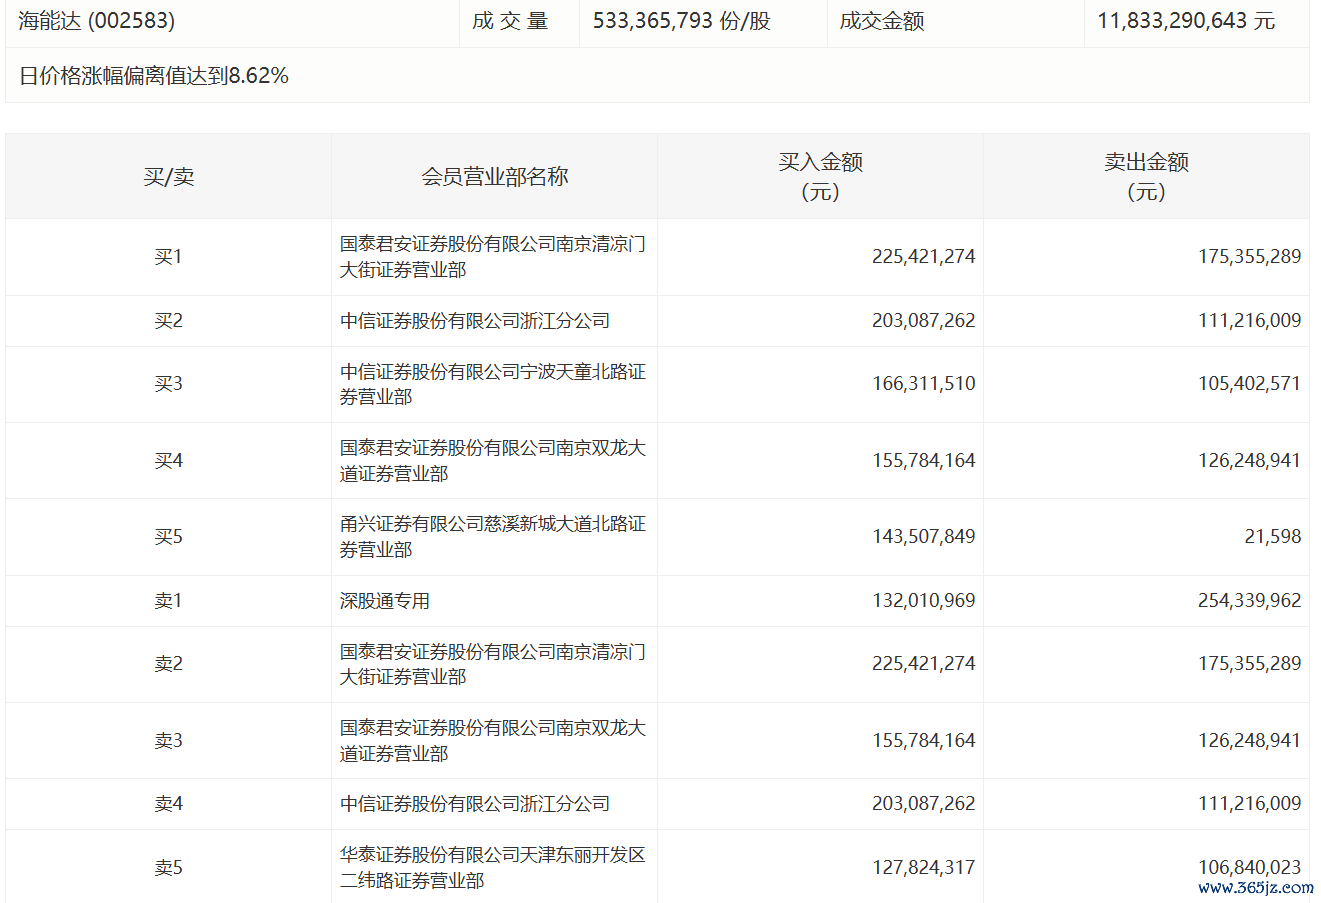Click the 卖出金额 column header
The width and height of the screenshot is (1321, 903).
click(x=1147, y=177)
